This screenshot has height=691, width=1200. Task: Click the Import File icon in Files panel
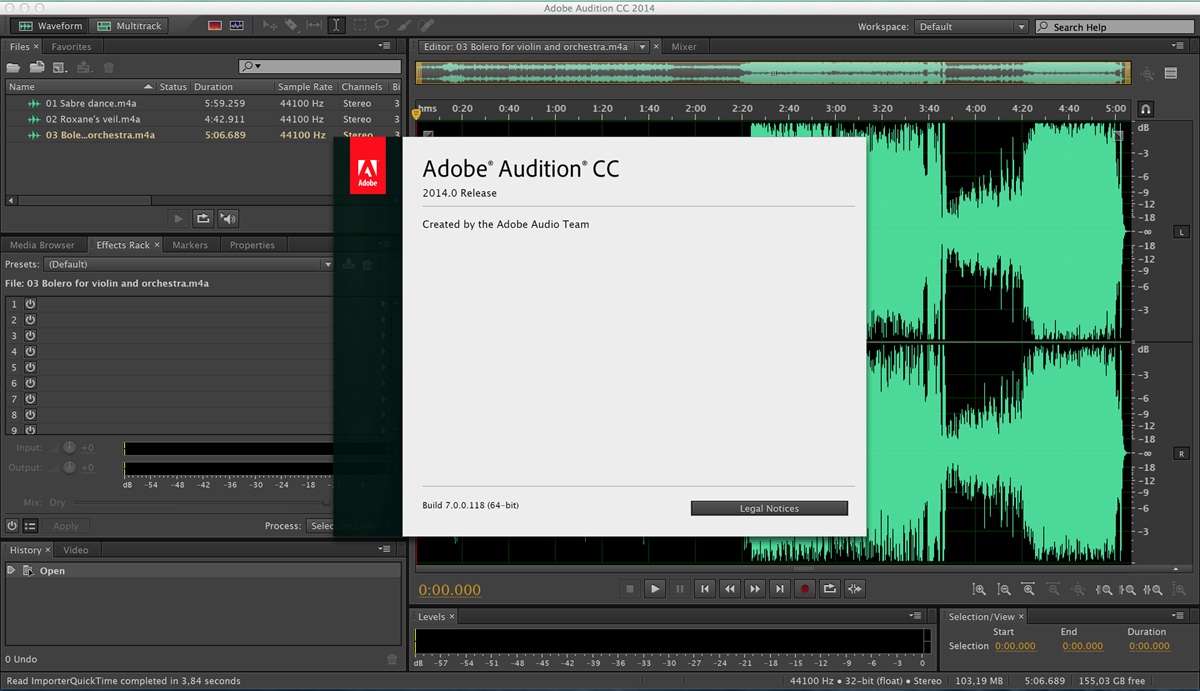coord(37,67)
